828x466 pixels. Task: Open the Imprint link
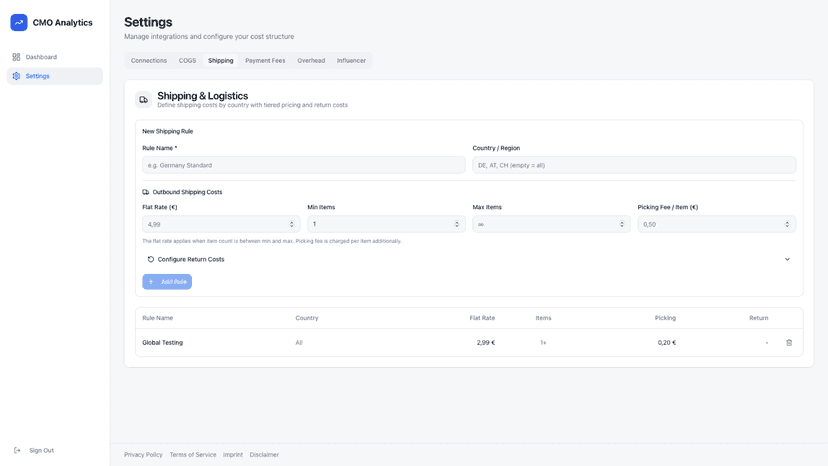(x=233, y=454)
